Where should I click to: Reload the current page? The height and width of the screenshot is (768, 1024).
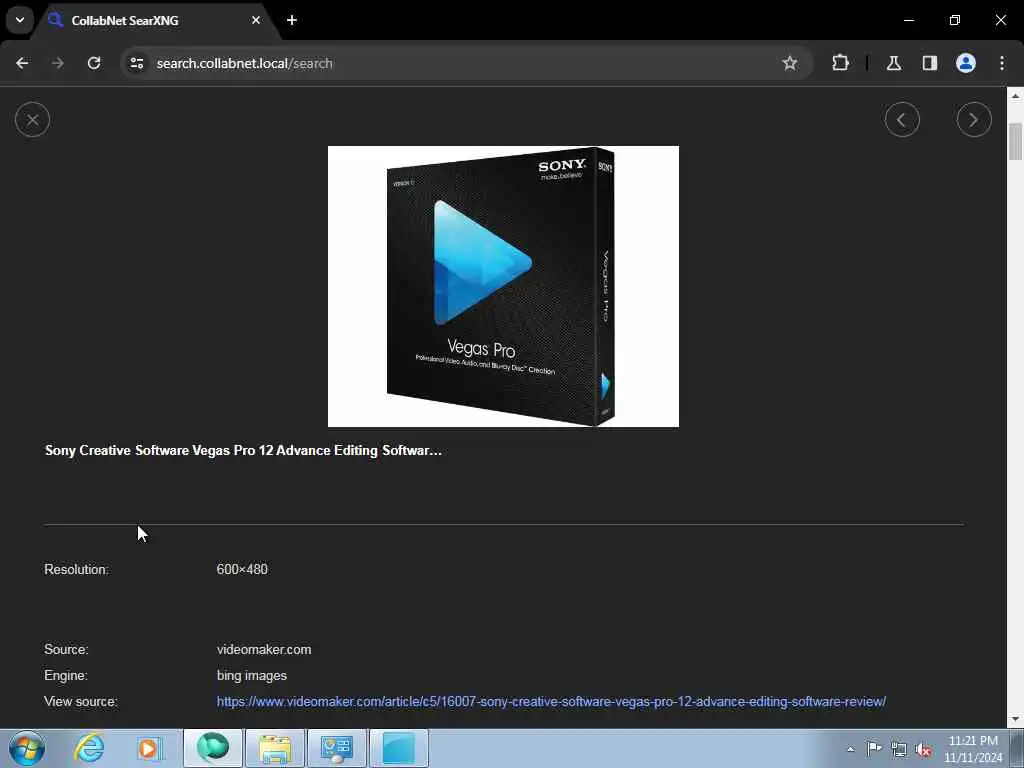coord(94,63)
